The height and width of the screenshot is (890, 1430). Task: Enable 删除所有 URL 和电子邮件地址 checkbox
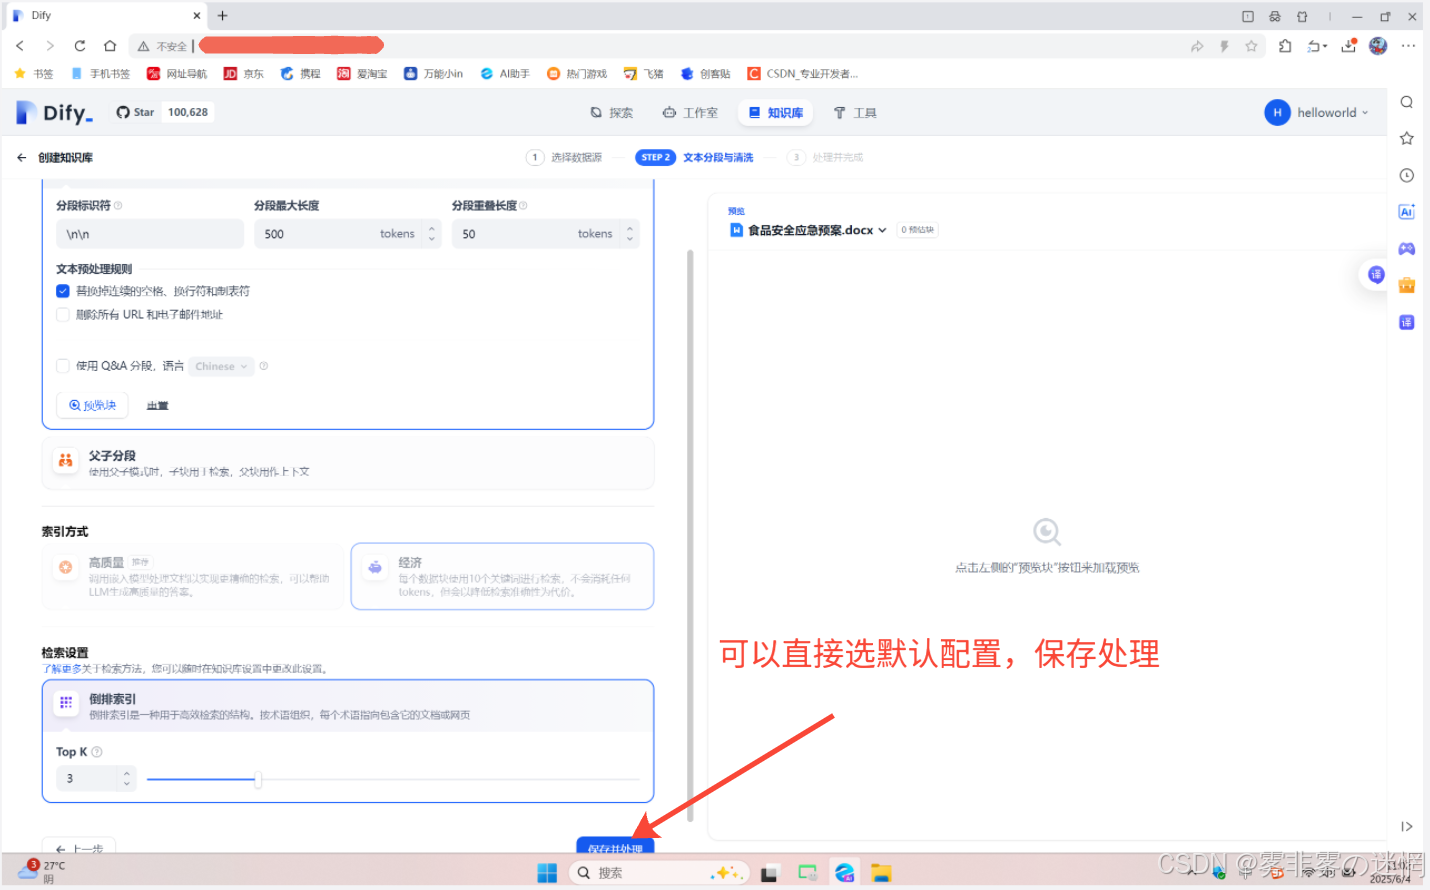[63, 314]
